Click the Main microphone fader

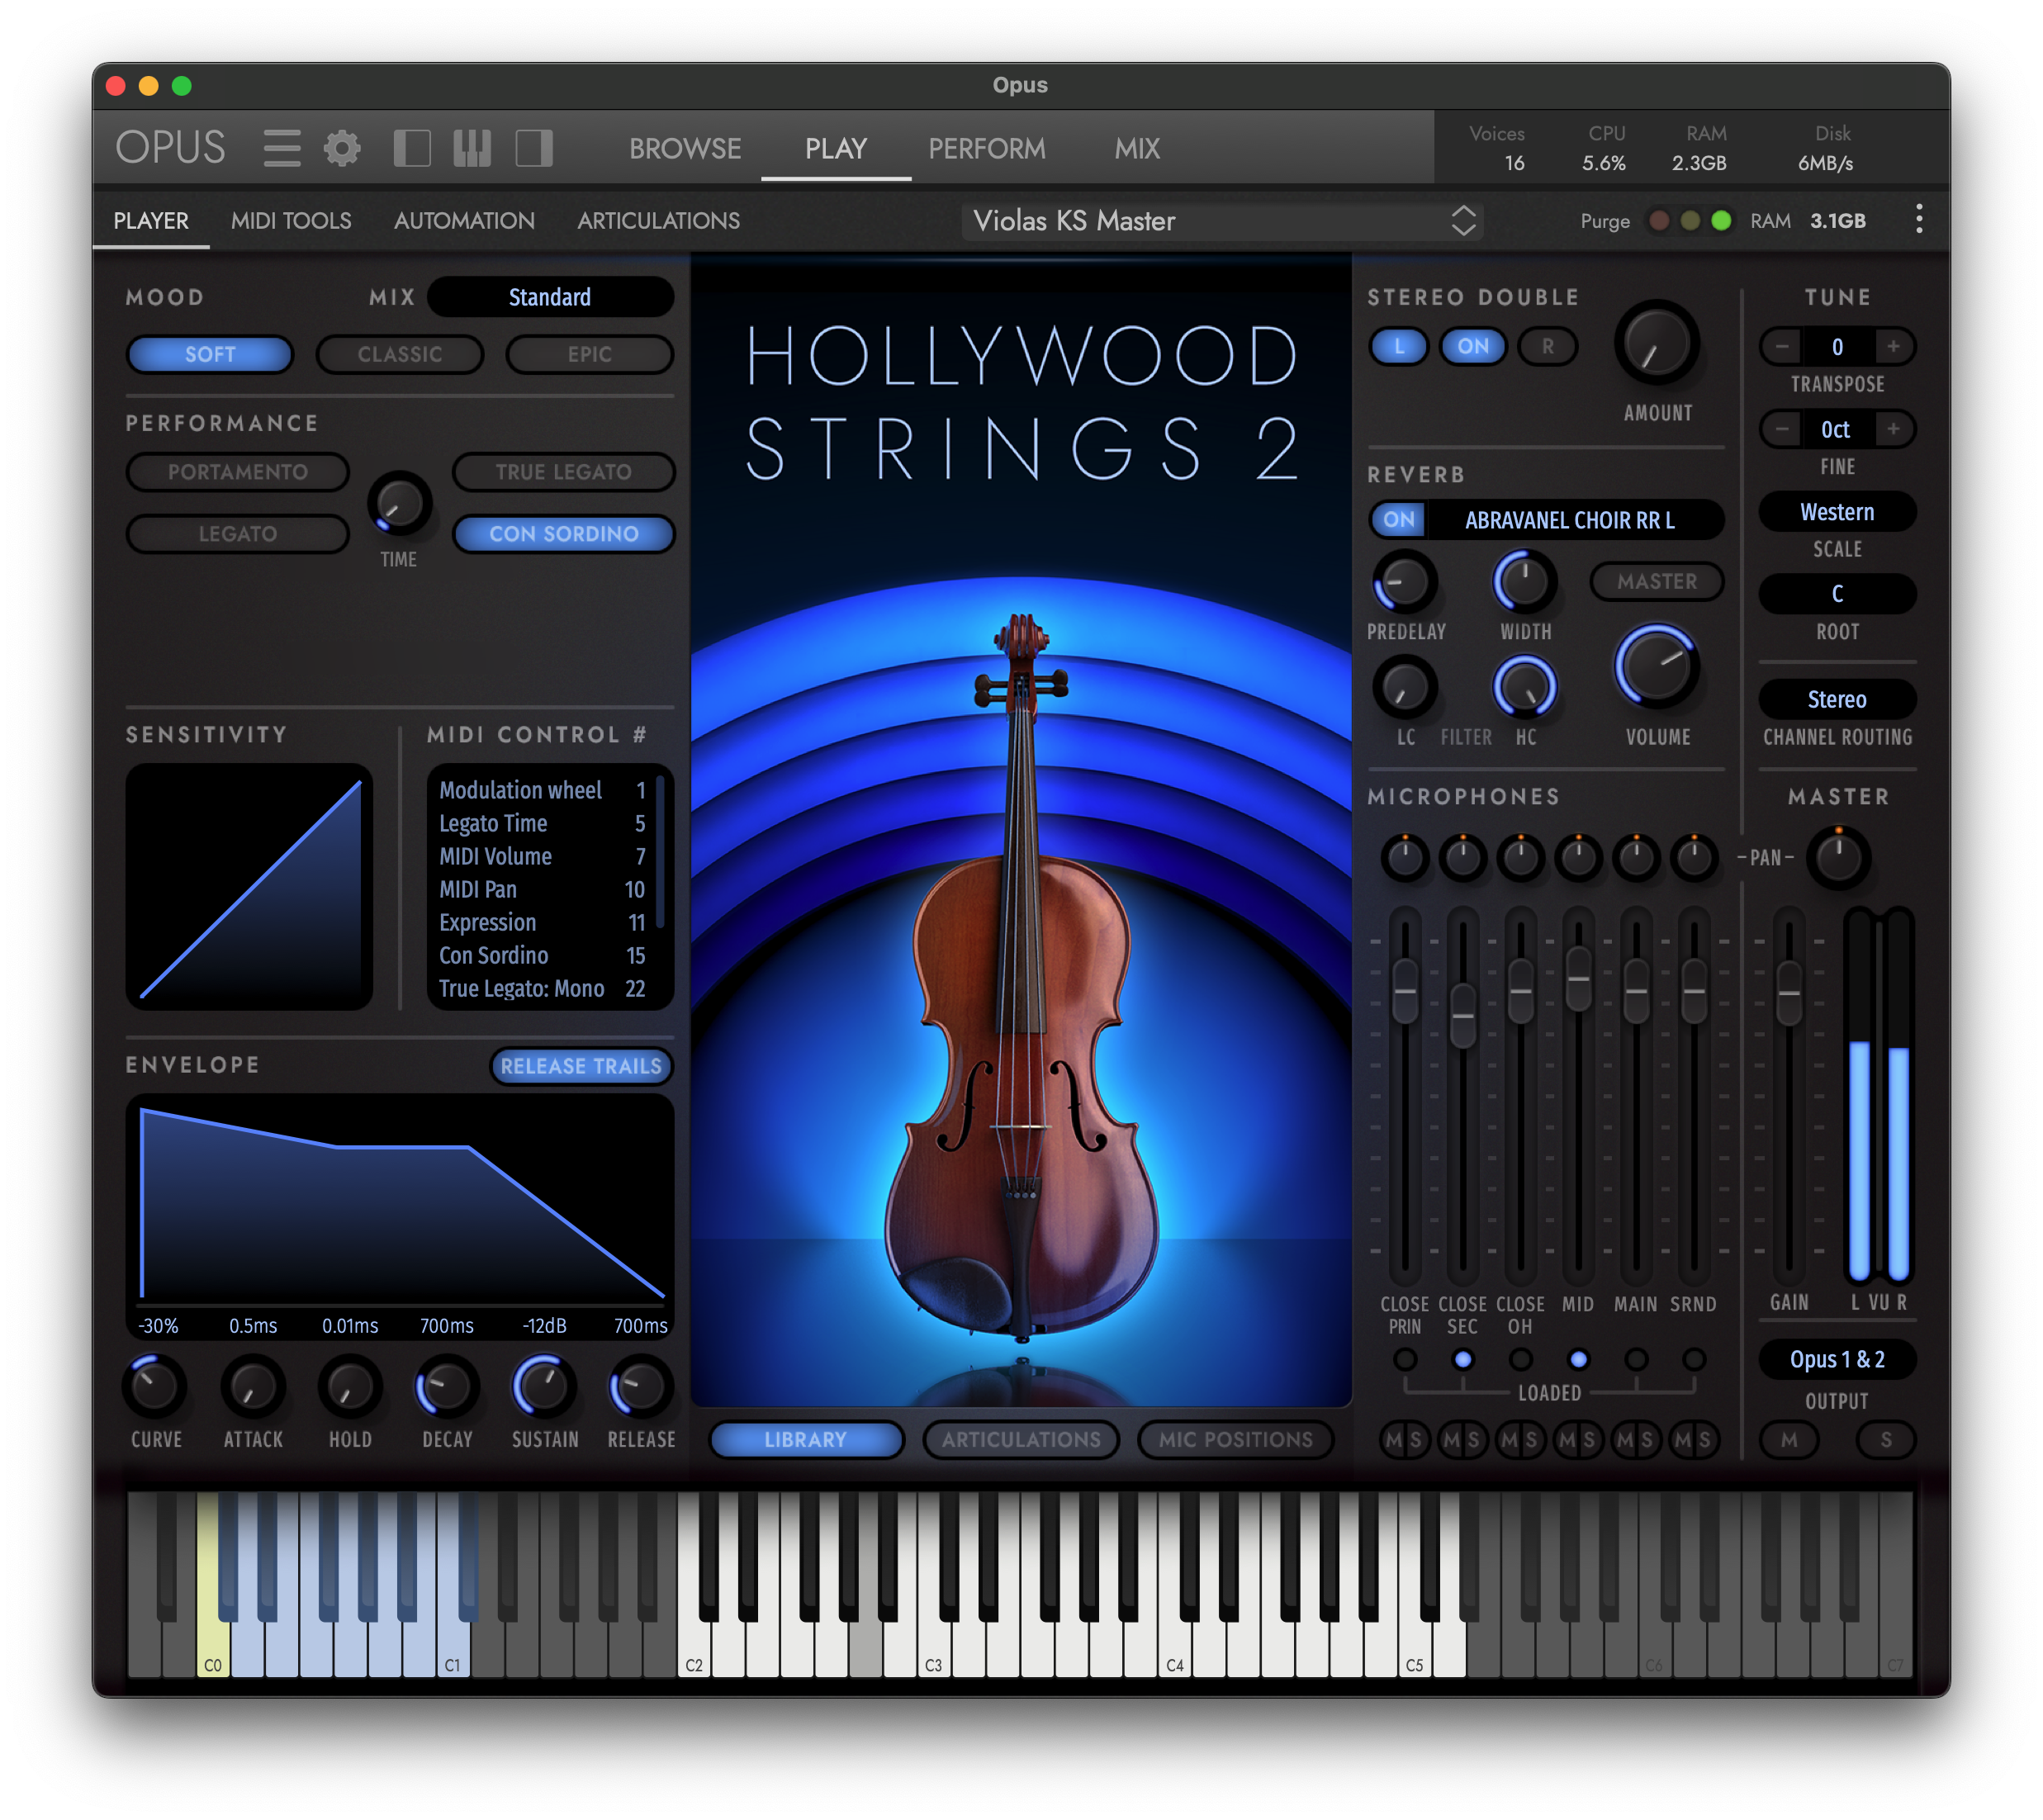click(x=1636, y=990)
